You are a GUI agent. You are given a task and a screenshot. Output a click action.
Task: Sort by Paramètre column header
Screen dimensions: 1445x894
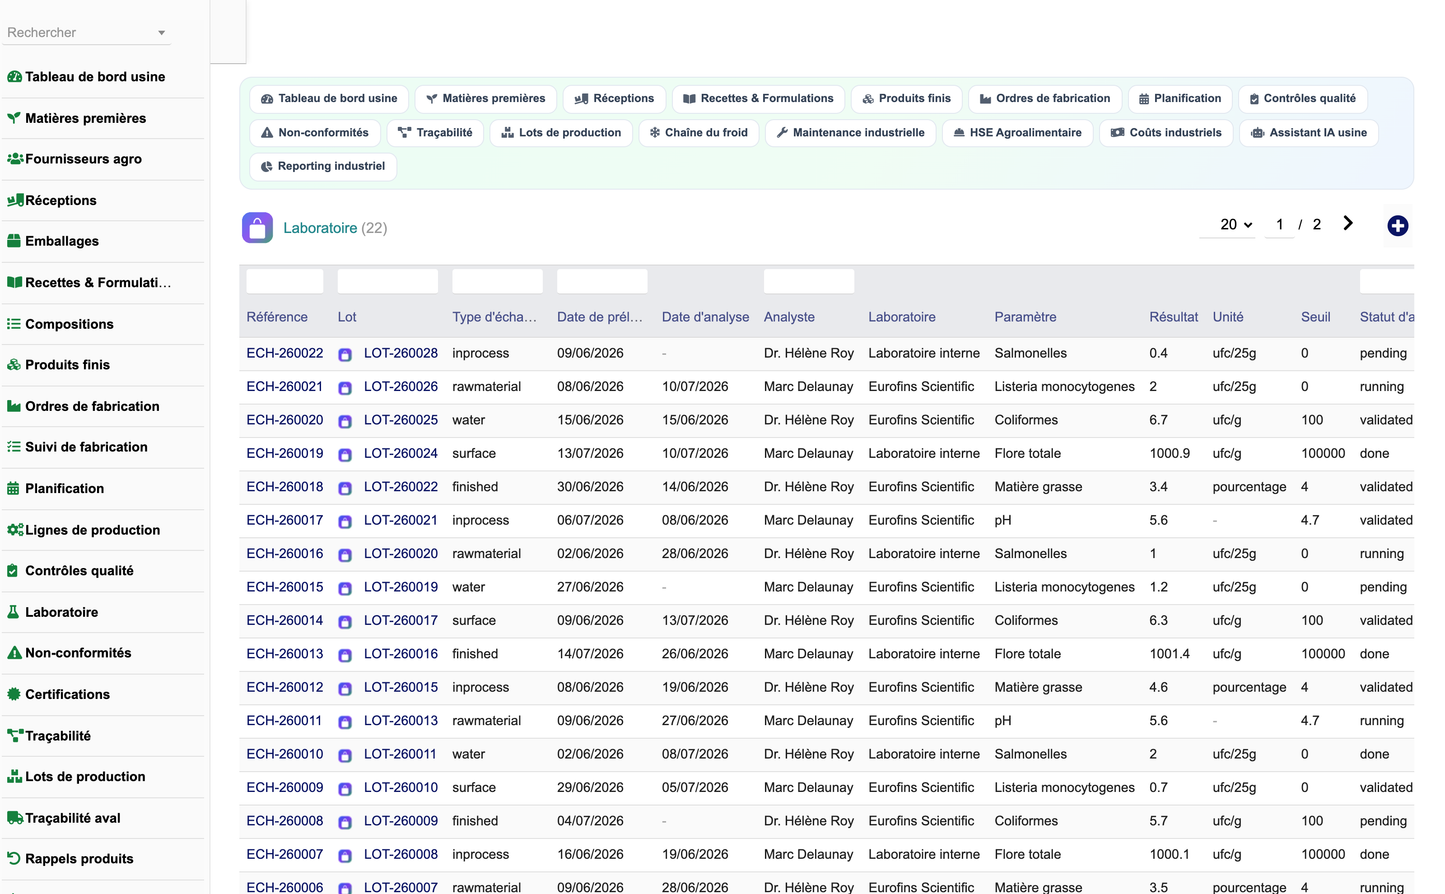1025,317
